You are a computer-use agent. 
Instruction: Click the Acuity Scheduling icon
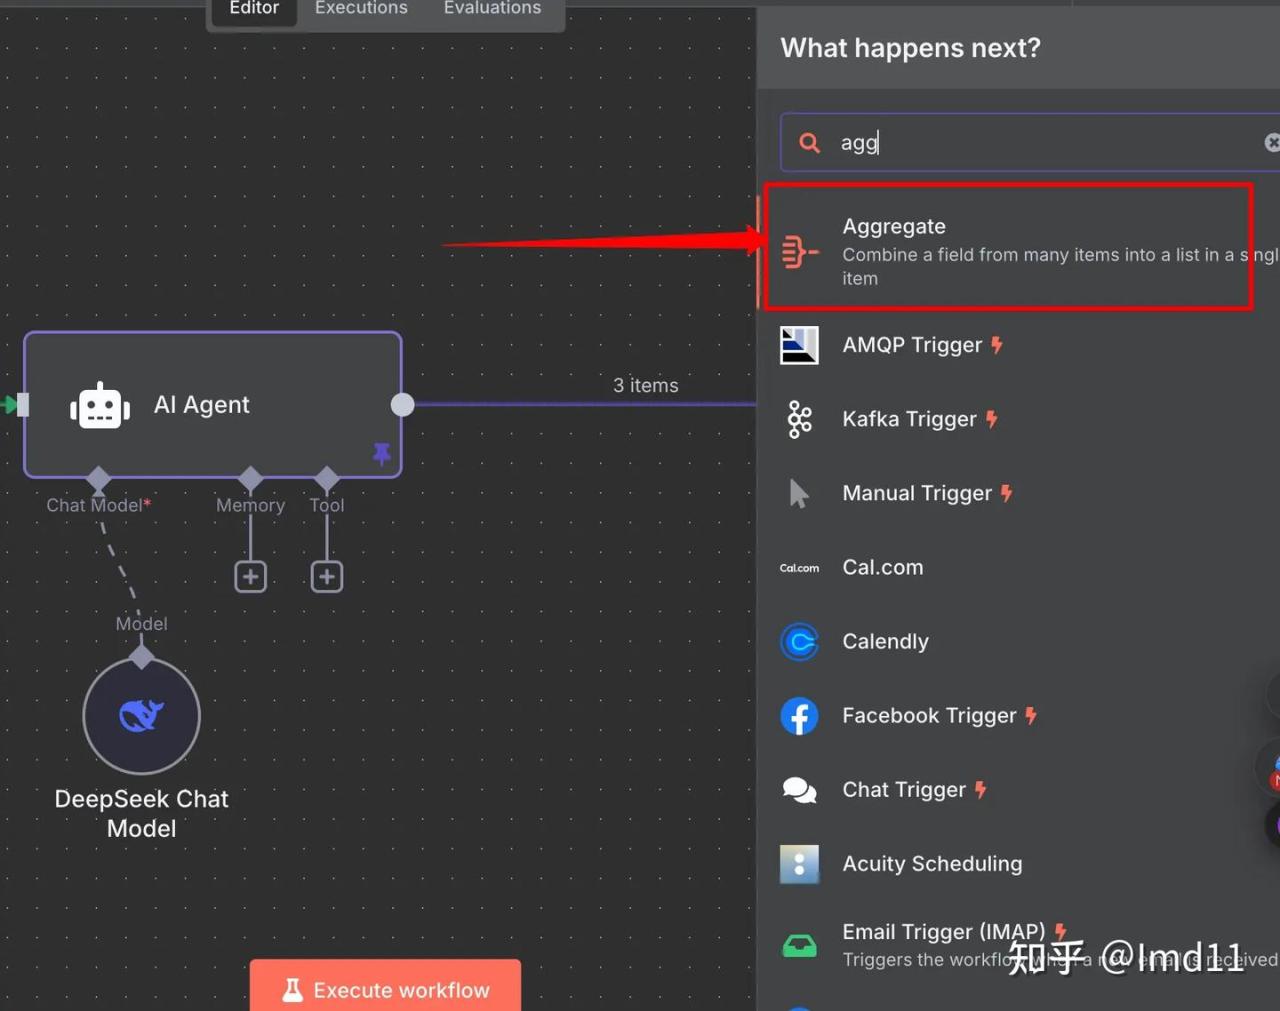tap(799, 864)
